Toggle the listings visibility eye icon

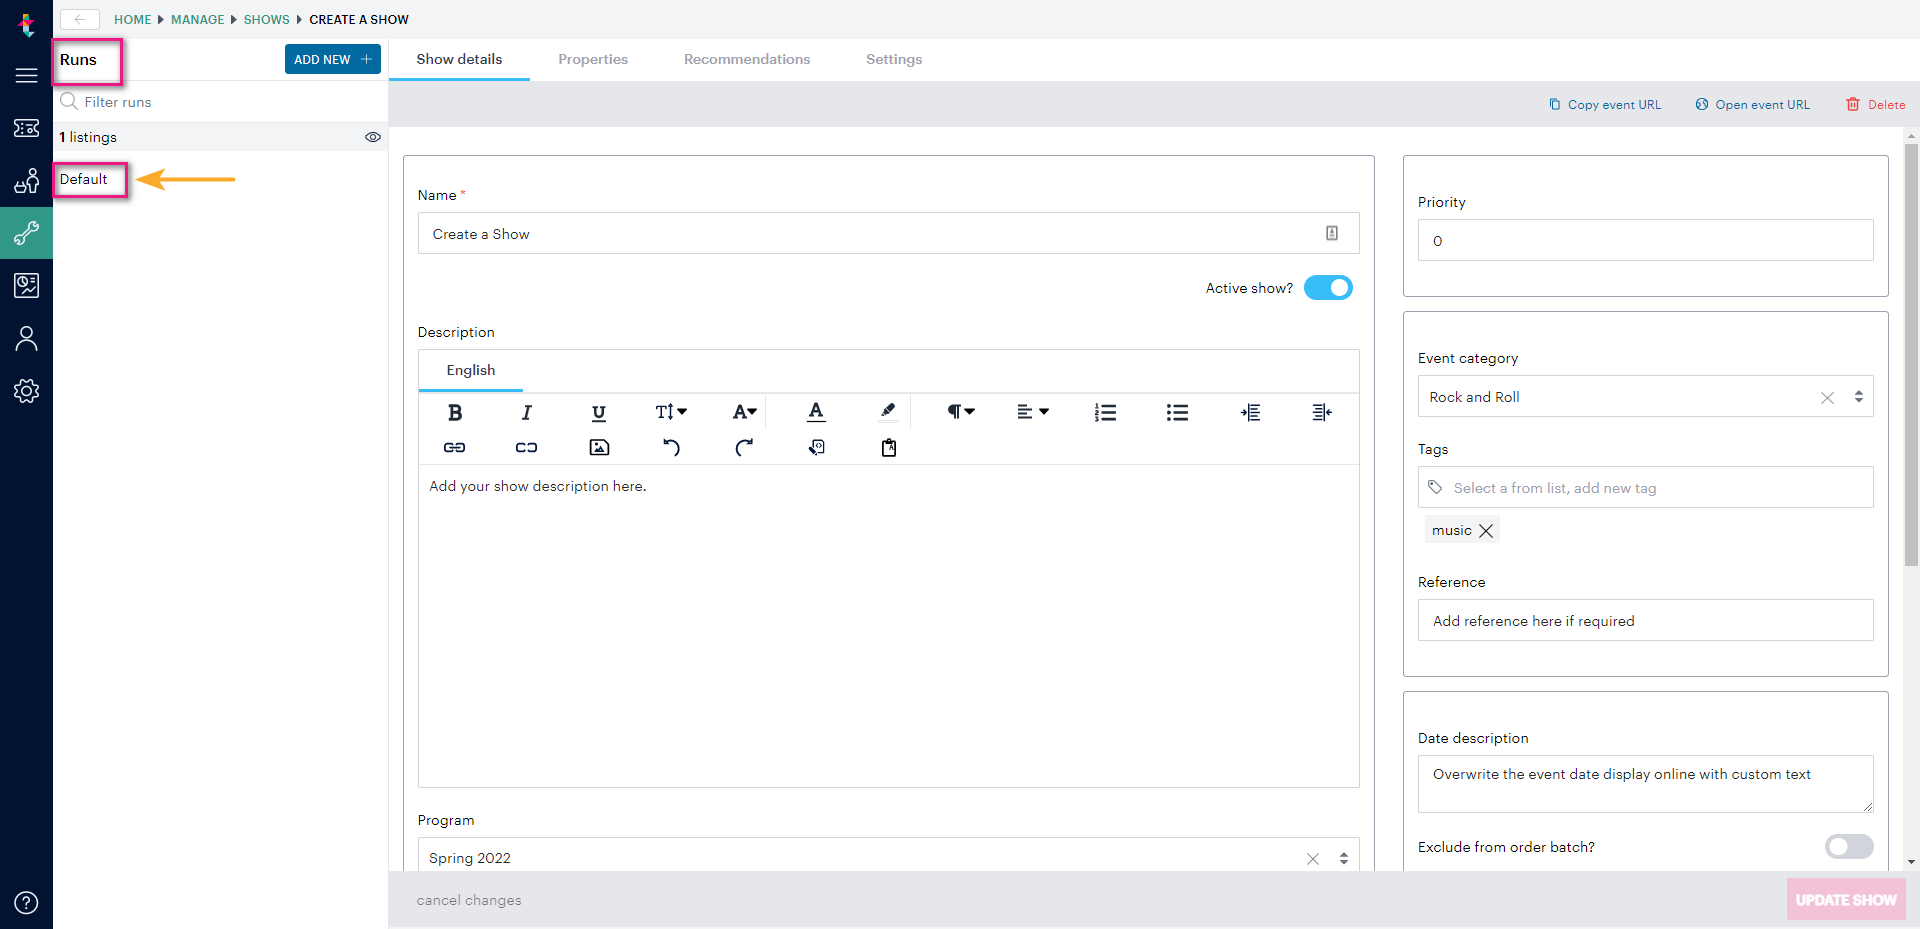pyautogui.click(x=373, y=137)
